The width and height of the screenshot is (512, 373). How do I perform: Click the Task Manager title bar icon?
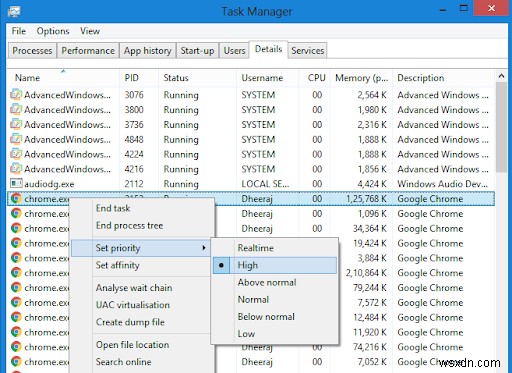click(x=14, y=11)
